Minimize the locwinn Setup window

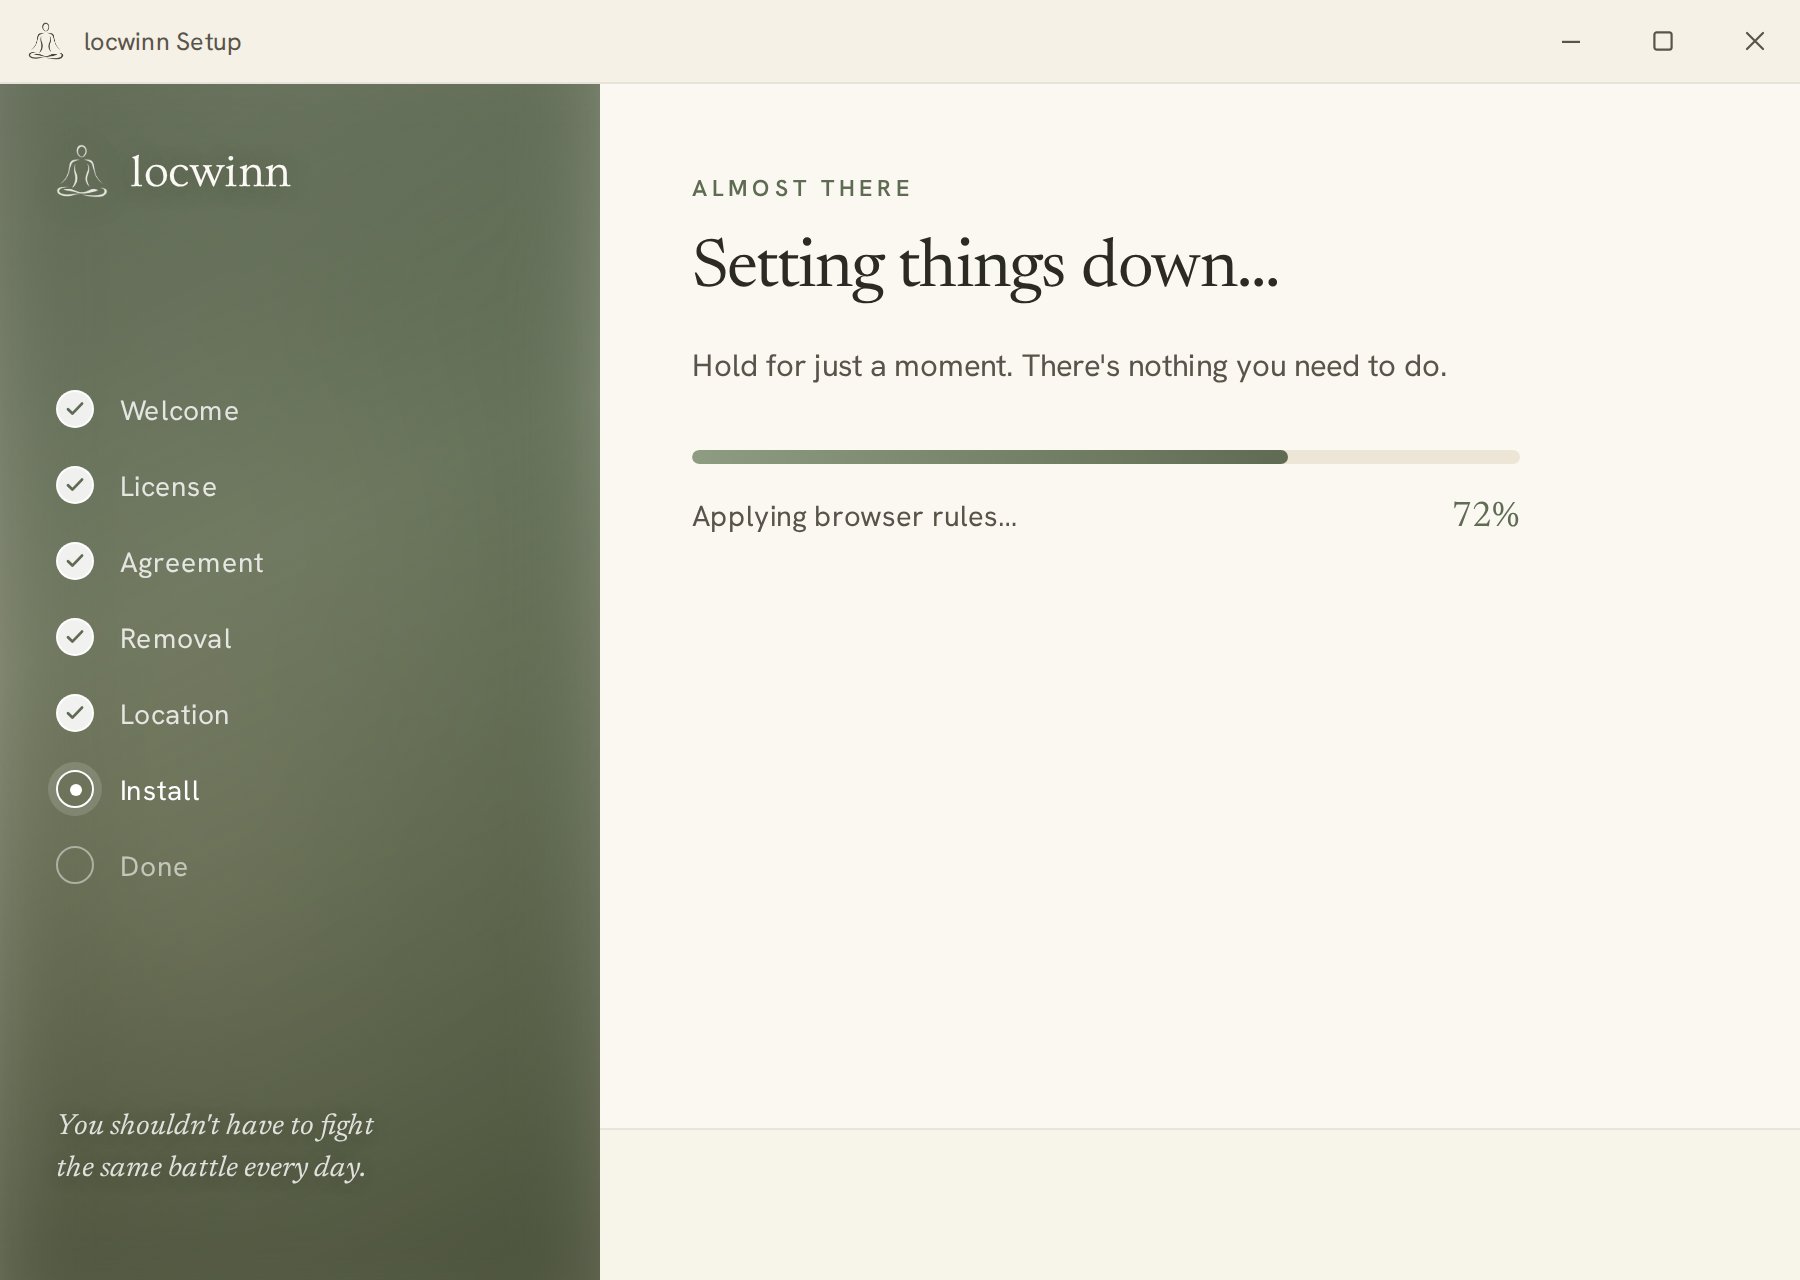1571,41
